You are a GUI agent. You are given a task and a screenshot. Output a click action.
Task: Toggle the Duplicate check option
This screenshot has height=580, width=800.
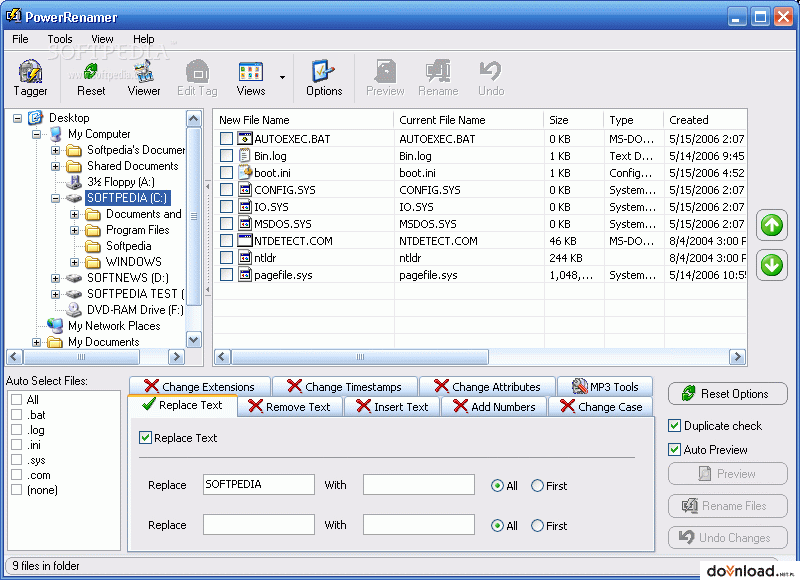pyautogui.click(x=674, y=425)
